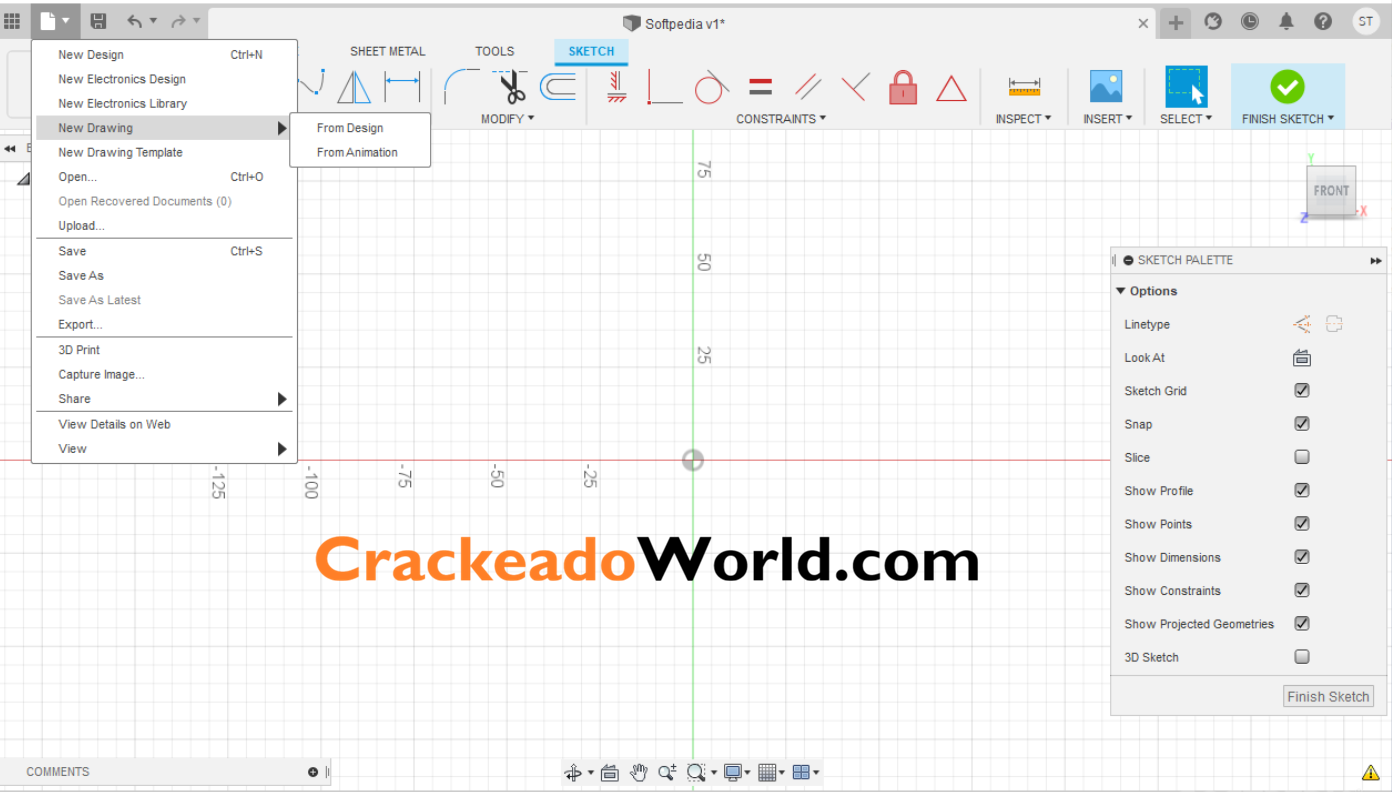Uncheck the Snap option
Viewport: 1392px width, 792px height.
1302,424
